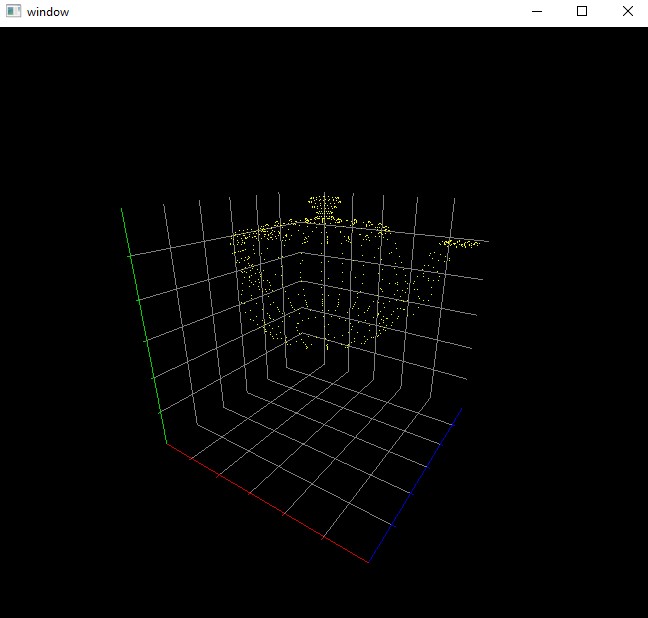Click the green vertical axis line
The image size is (648, 618).
(144, 327)
